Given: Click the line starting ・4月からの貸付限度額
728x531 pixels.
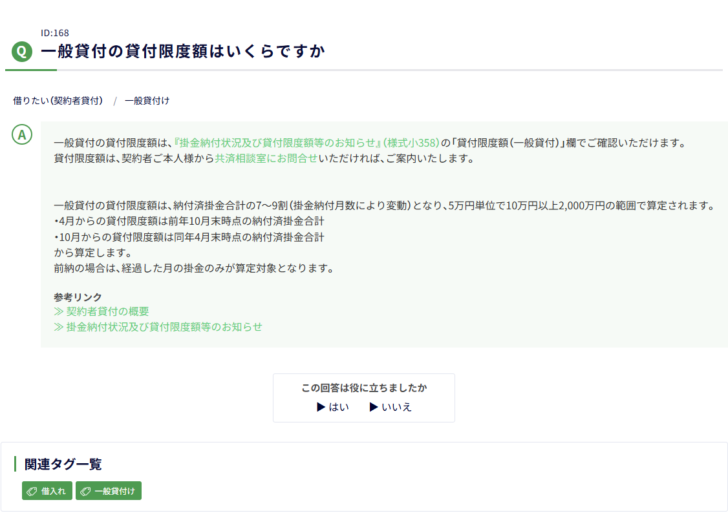Looking at the screenshot, I should click(189, 221).
